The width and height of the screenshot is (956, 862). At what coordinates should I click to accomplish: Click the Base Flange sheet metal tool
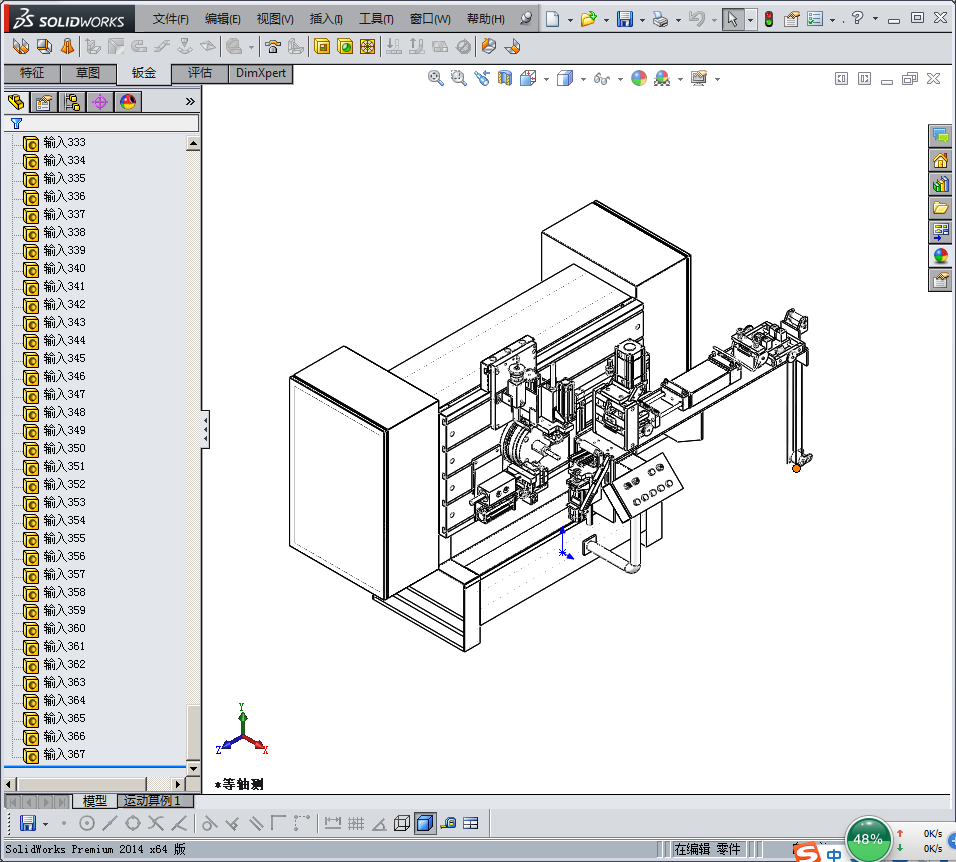(x=20, y=46)
